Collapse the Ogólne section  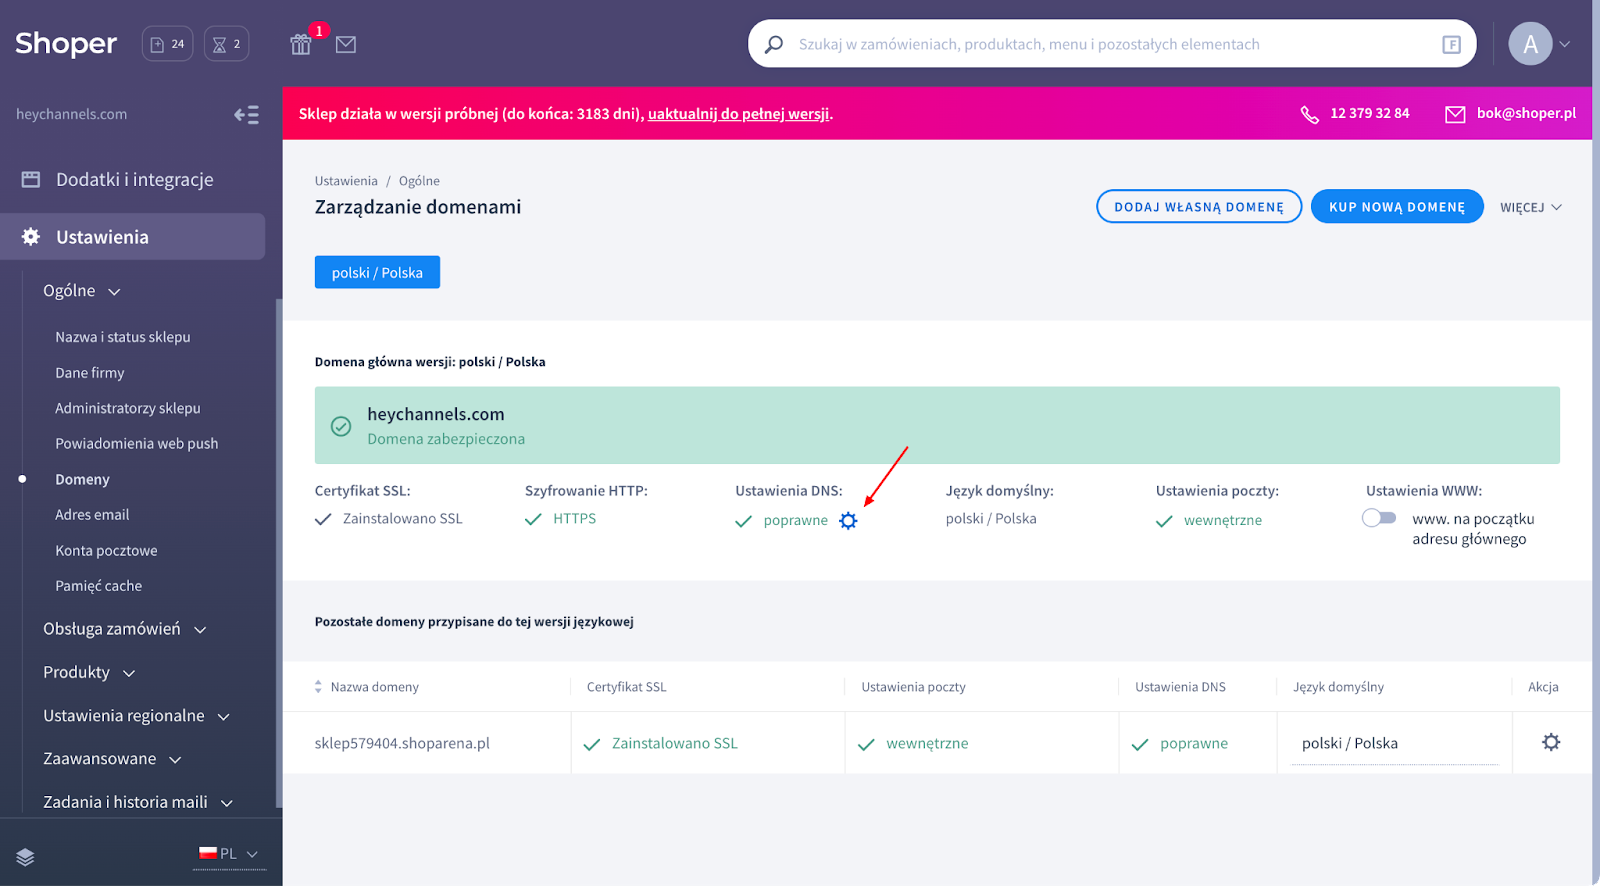(82, 291)
